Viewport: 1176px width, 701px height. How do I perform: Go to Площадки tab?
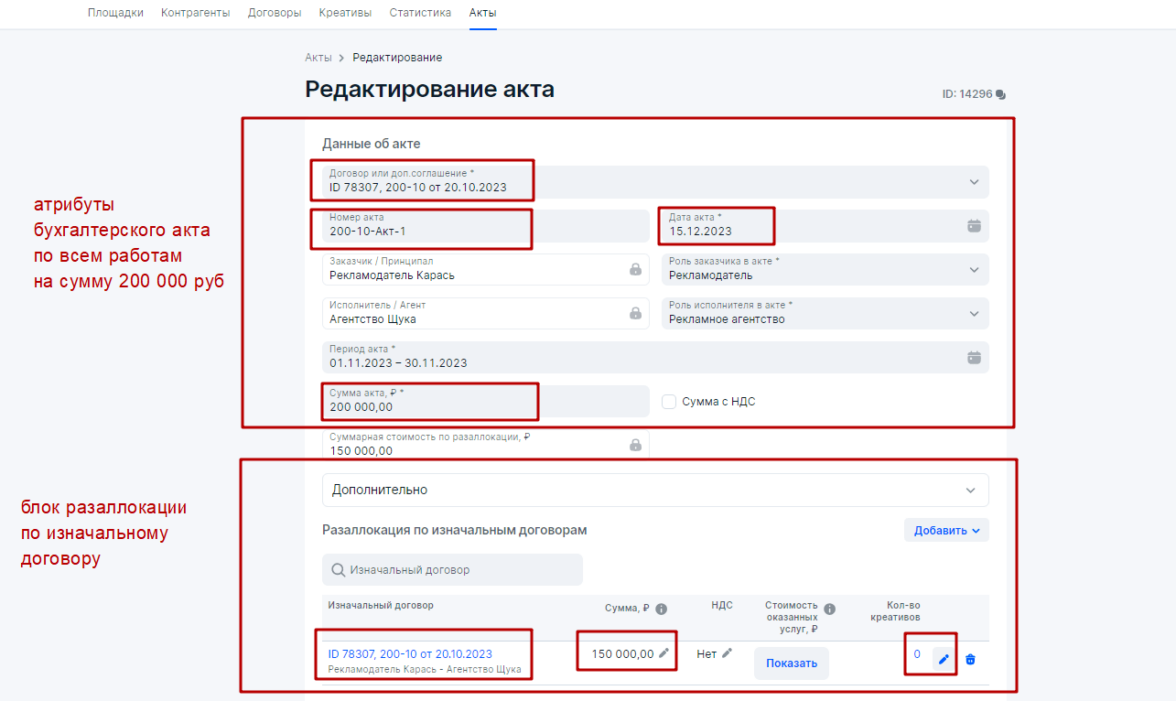pos(116,13)
